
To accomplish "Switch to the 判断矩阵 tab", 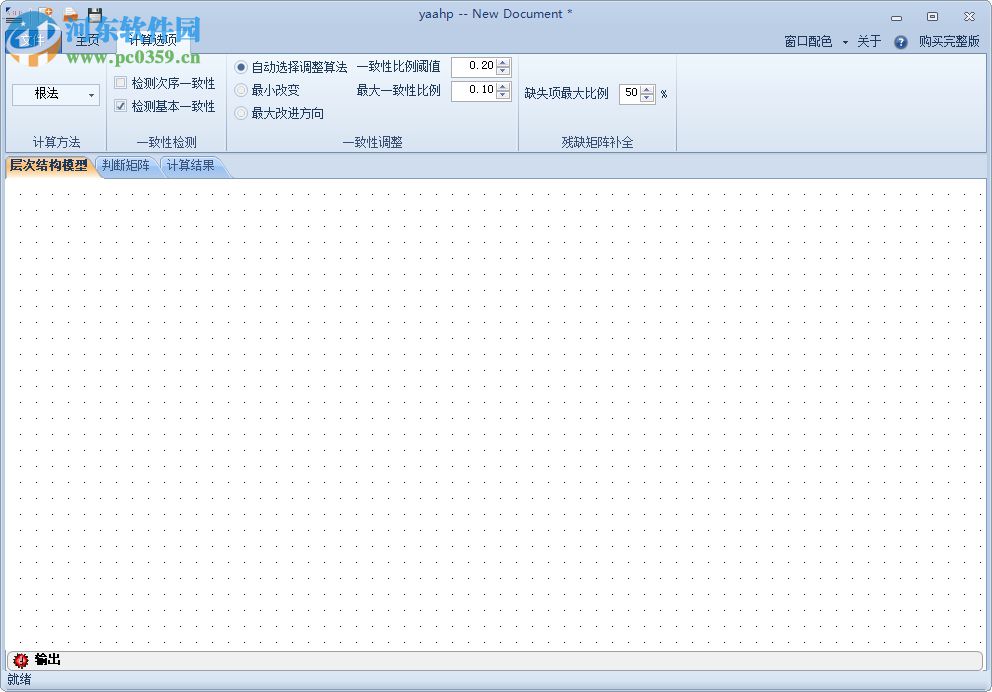I will tap(126, 166).
